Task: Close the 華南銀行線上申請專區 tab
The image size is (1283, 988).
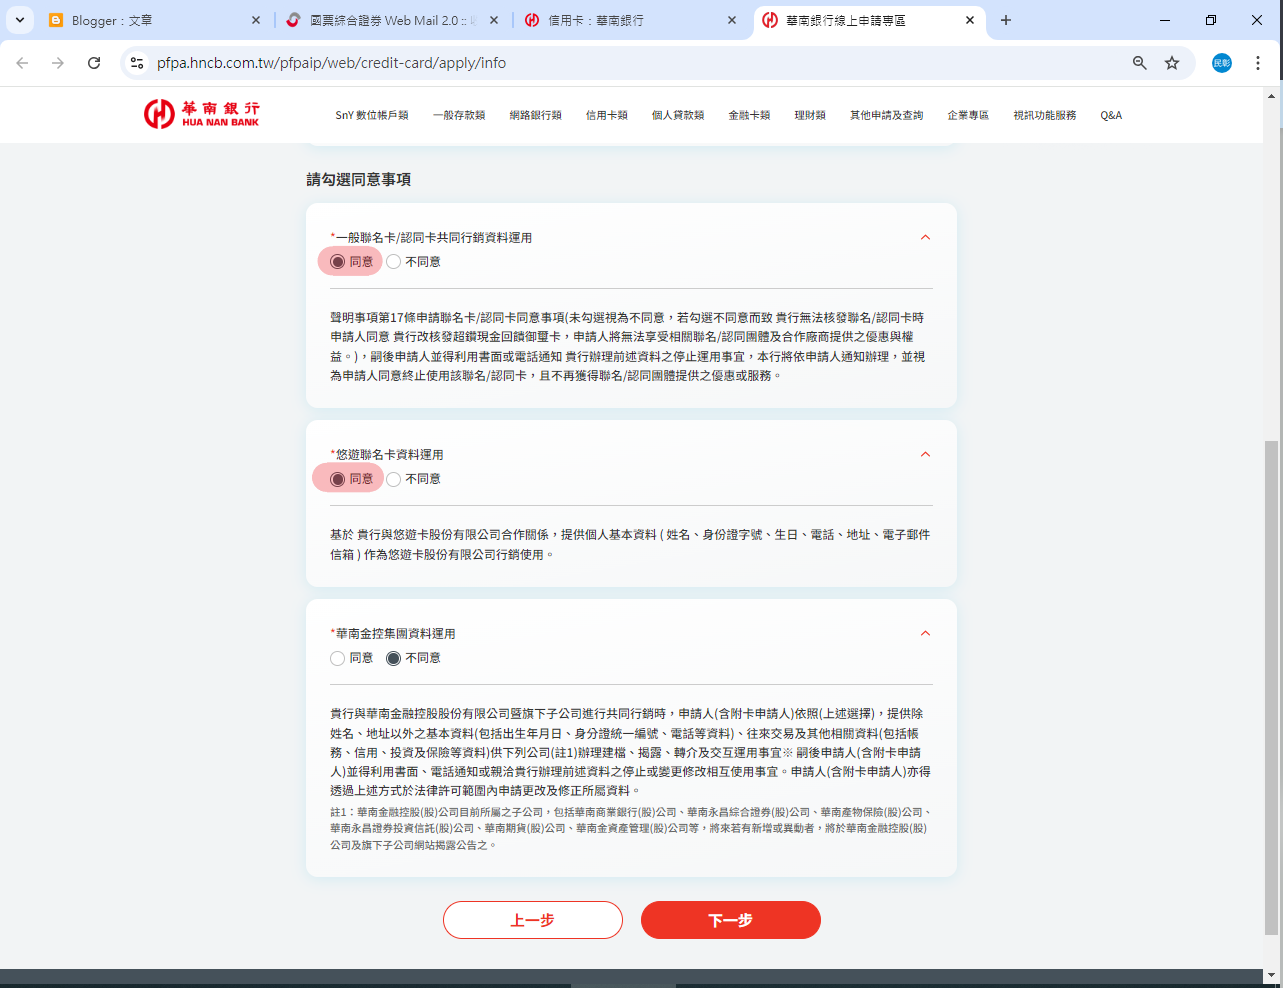Action: click(970, 20)
